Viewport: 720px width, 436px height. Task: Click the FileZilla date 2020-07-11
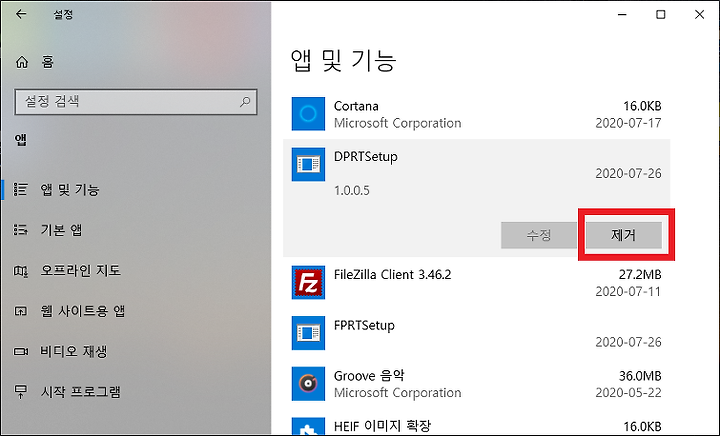628,291
